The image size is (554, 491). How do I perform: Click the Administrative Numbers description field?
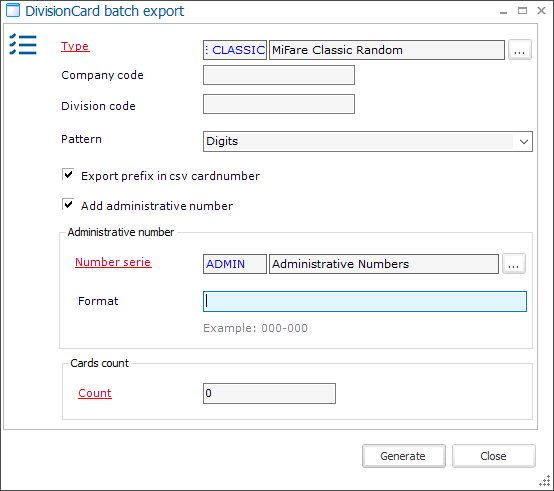point(384,264)
